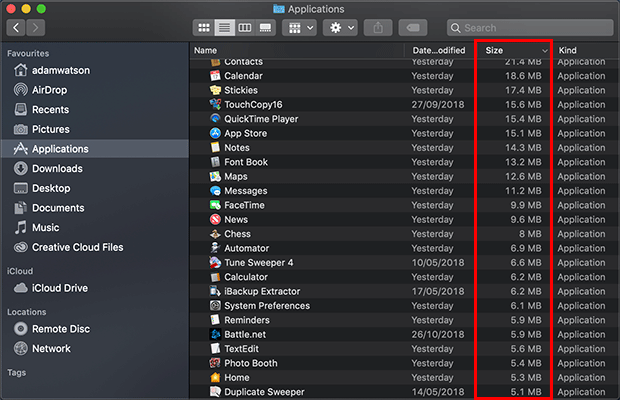Click the TouchCopy16 app icon
620x400 pixels.
point(215,105)
